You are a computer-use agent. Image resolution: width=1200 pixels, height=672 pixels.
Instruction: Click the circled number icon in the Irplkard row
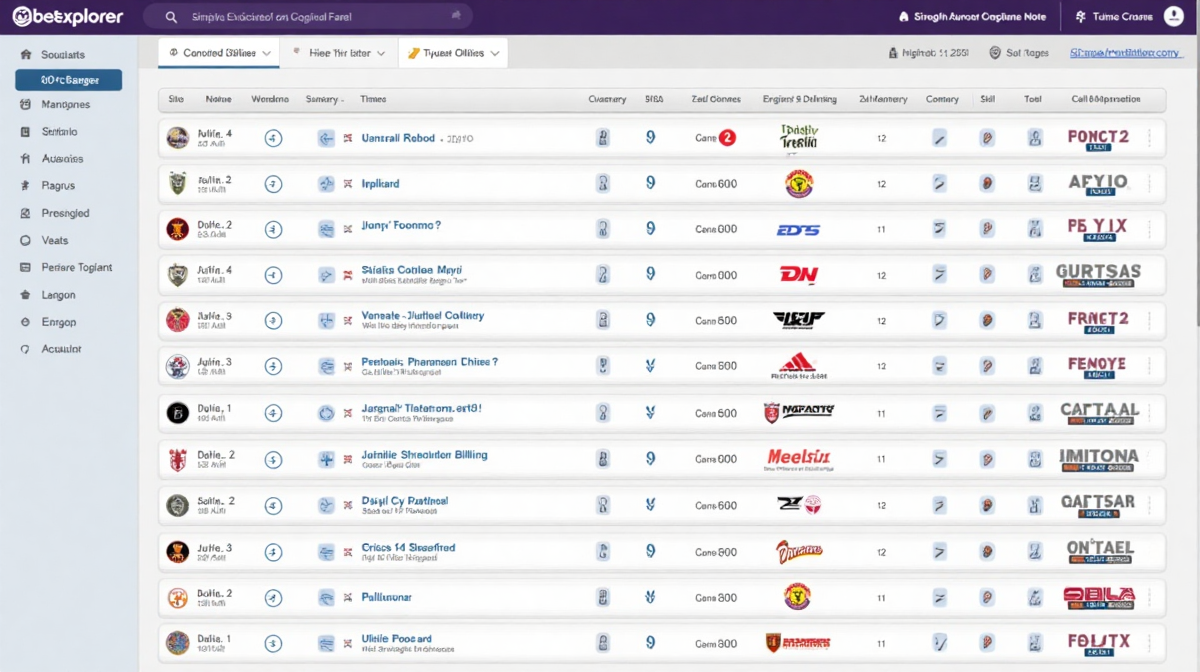(273, 184)
